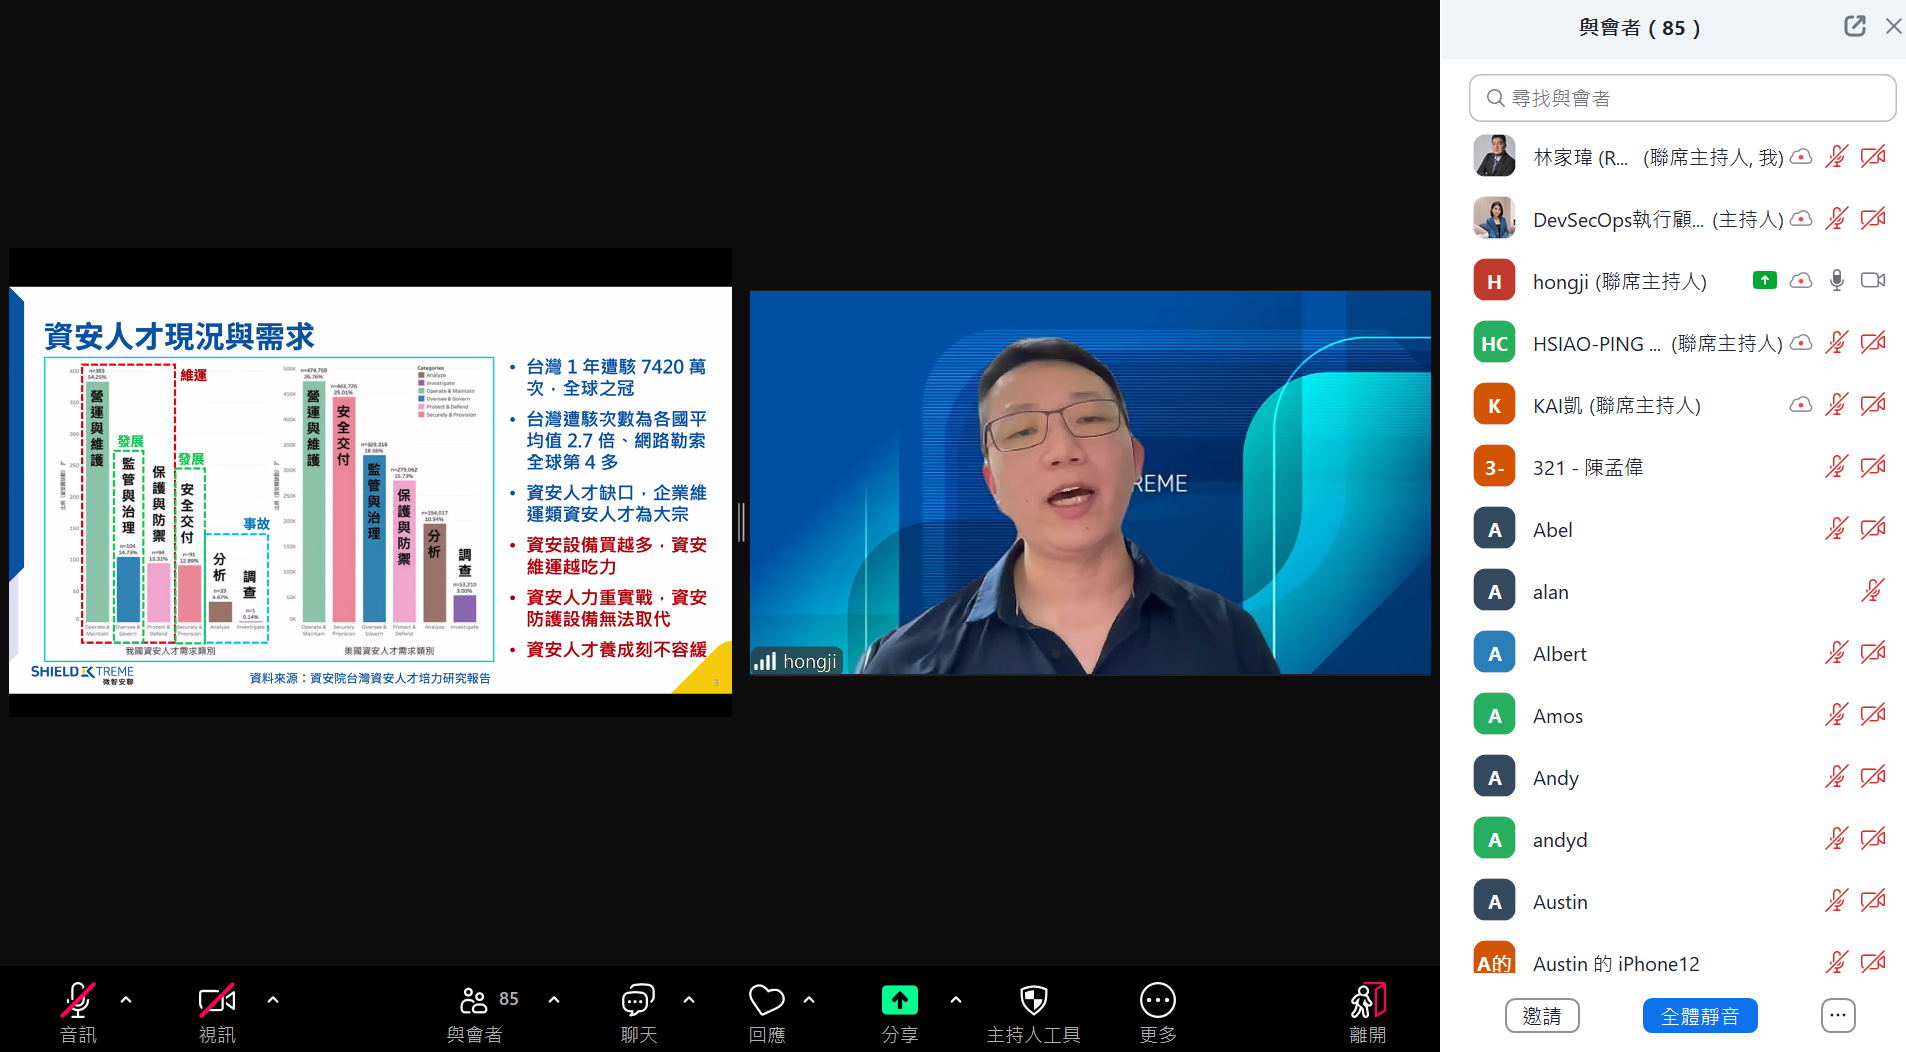Expand the video settings arrow
The height and width of the screenshot is (1052, 1906).
click(273, 999)
